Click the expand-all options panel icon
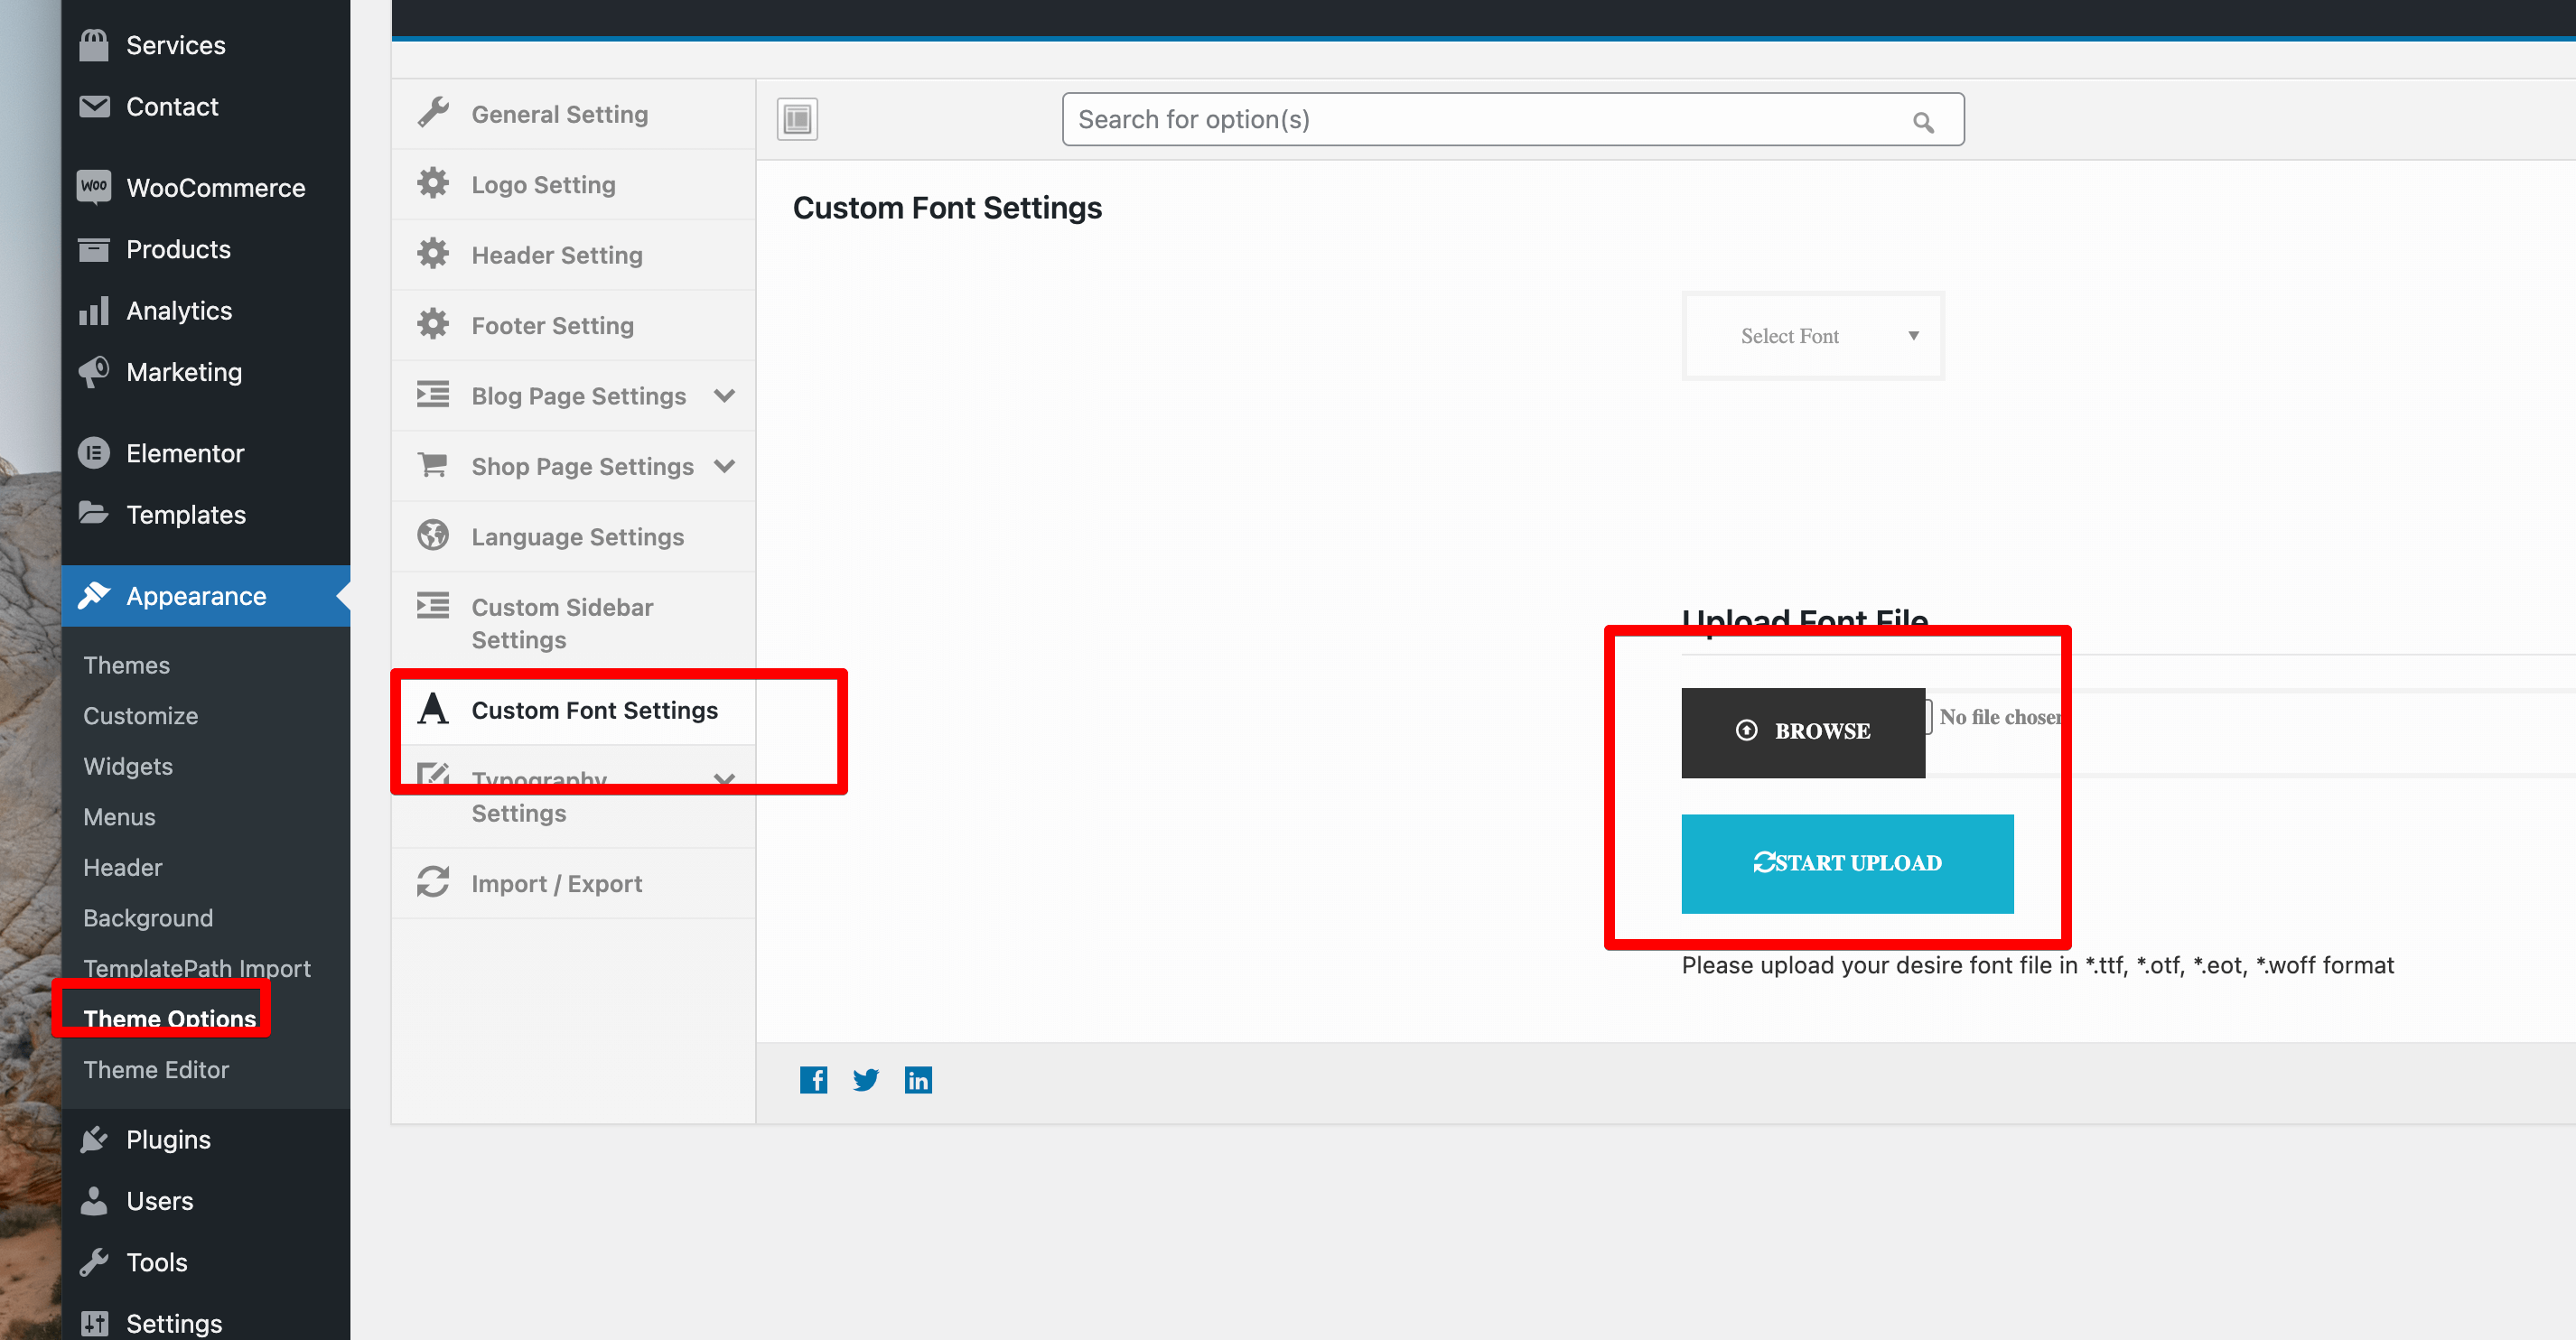 coord(797,119)
